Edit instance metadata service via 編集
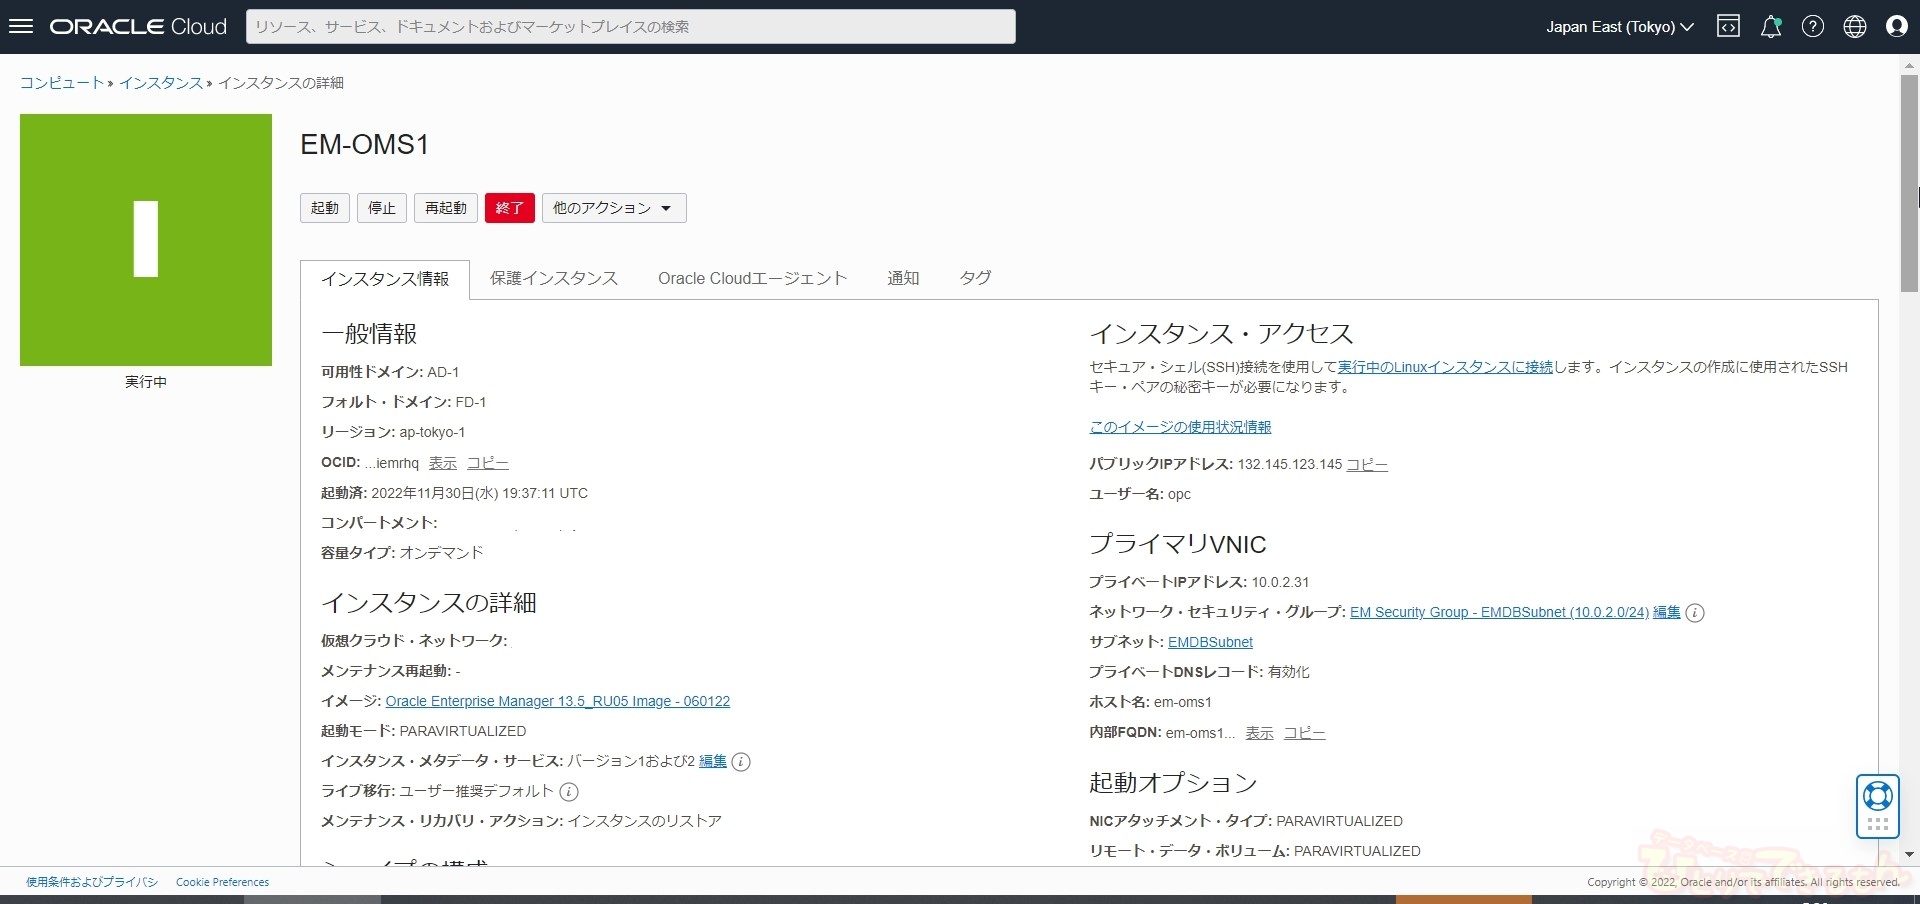1920x904 pixels. click(713, 761)
